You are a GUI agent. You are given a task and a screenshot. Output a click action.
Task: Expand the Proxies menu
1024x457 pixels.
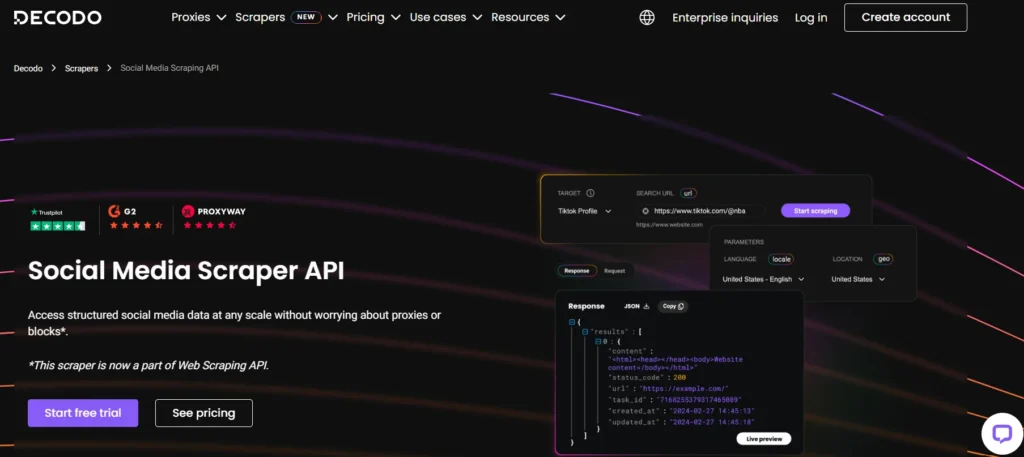[x=199, y=18]
